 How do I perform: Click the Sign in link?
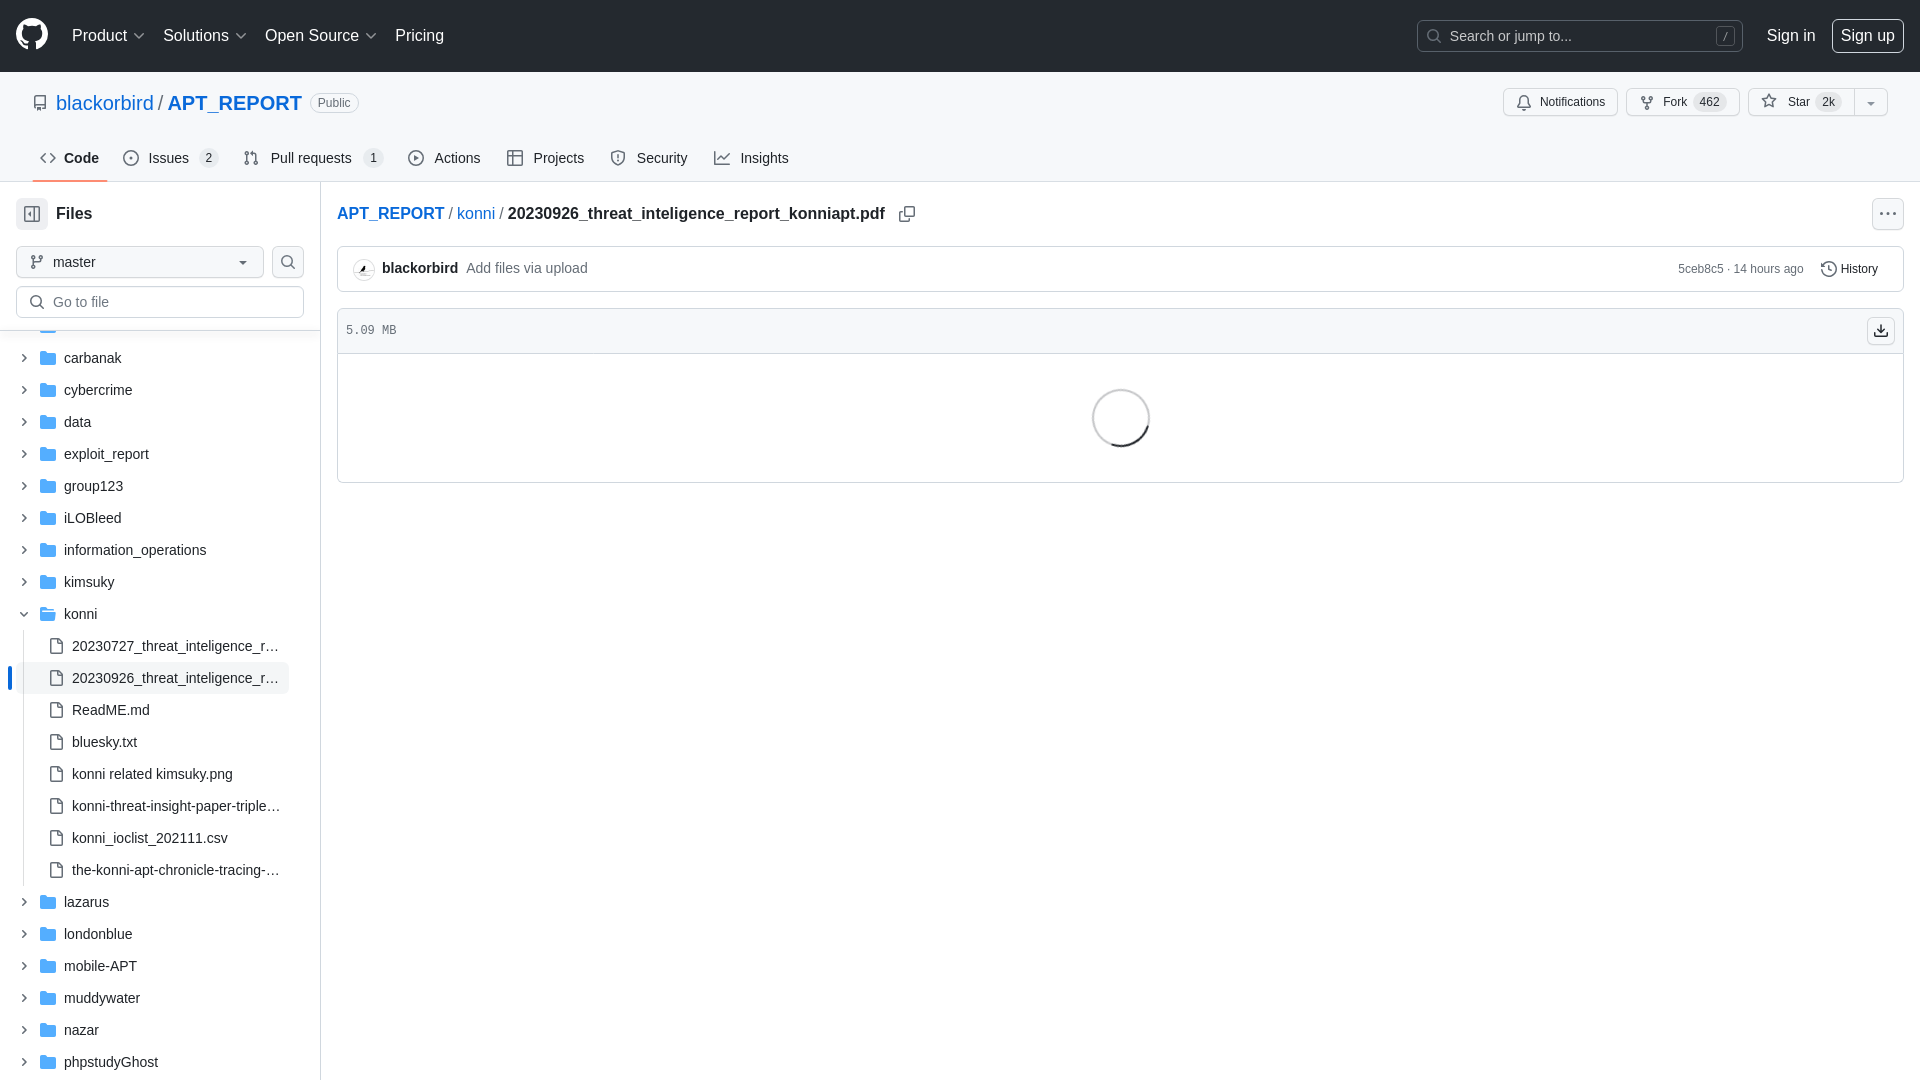pos(1790,36)
